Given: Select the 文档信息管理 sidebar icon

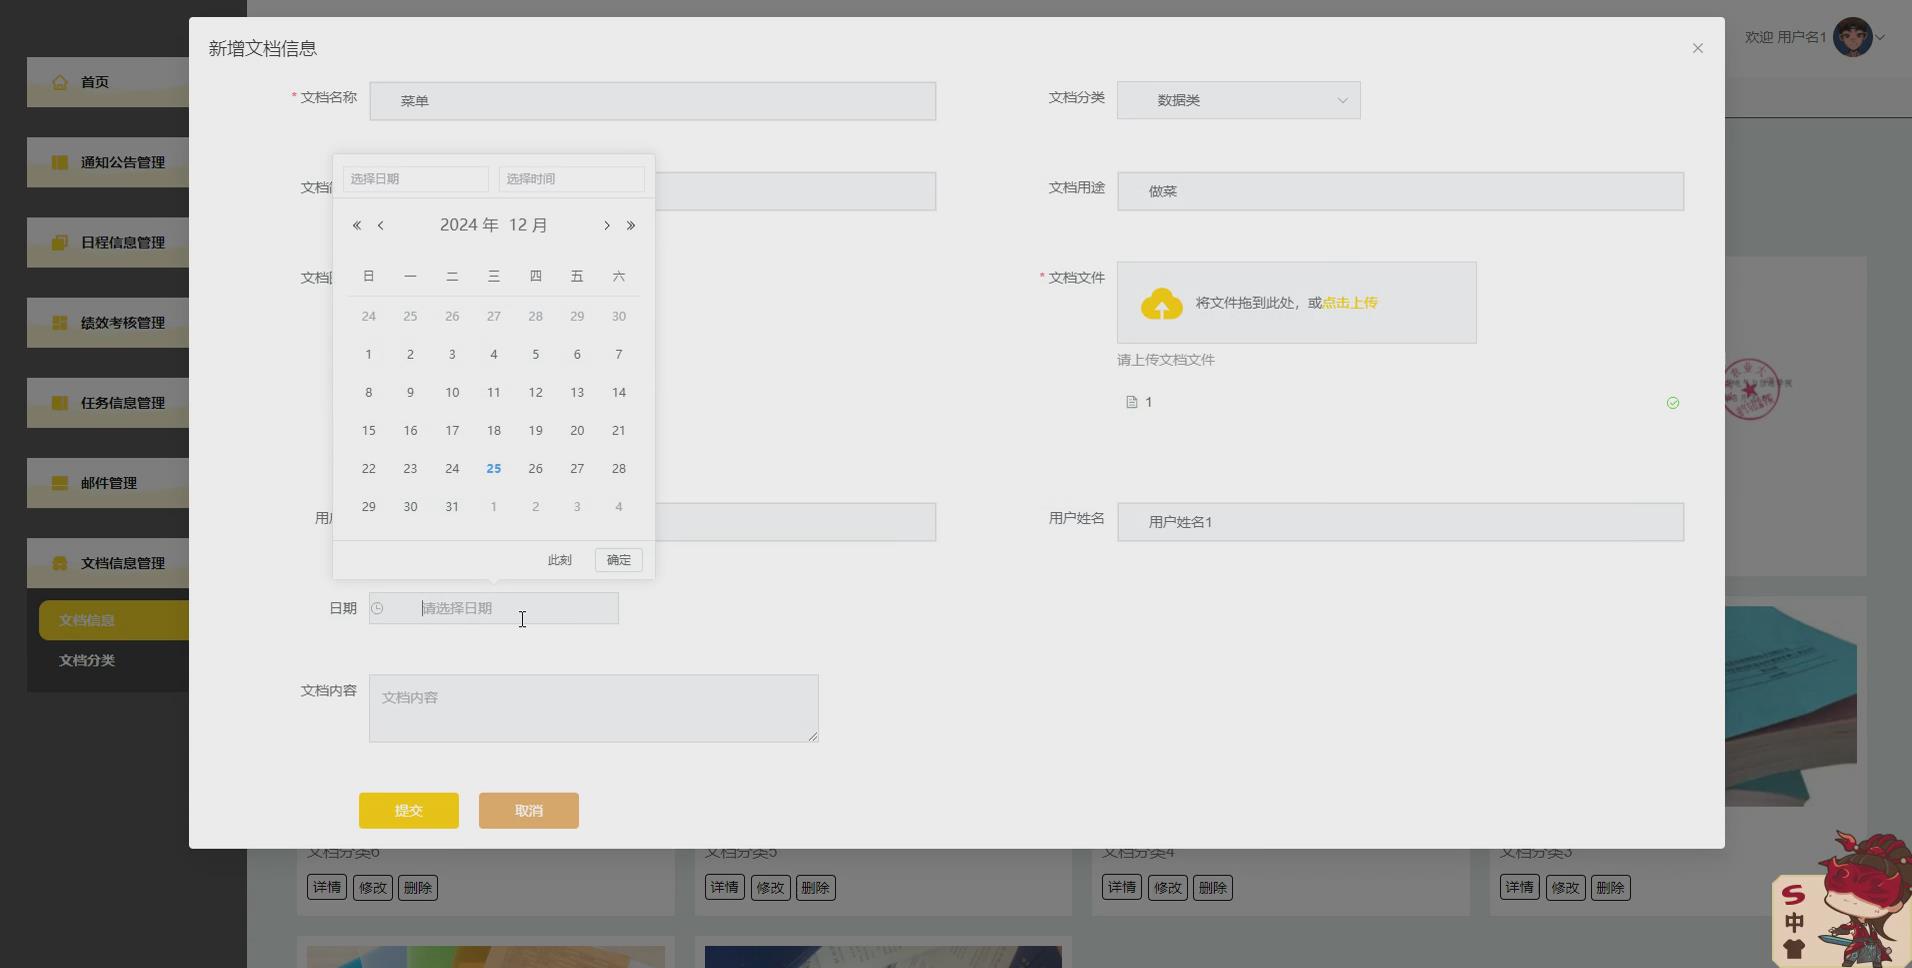Looking at the screenshot, I should (60, 563).
